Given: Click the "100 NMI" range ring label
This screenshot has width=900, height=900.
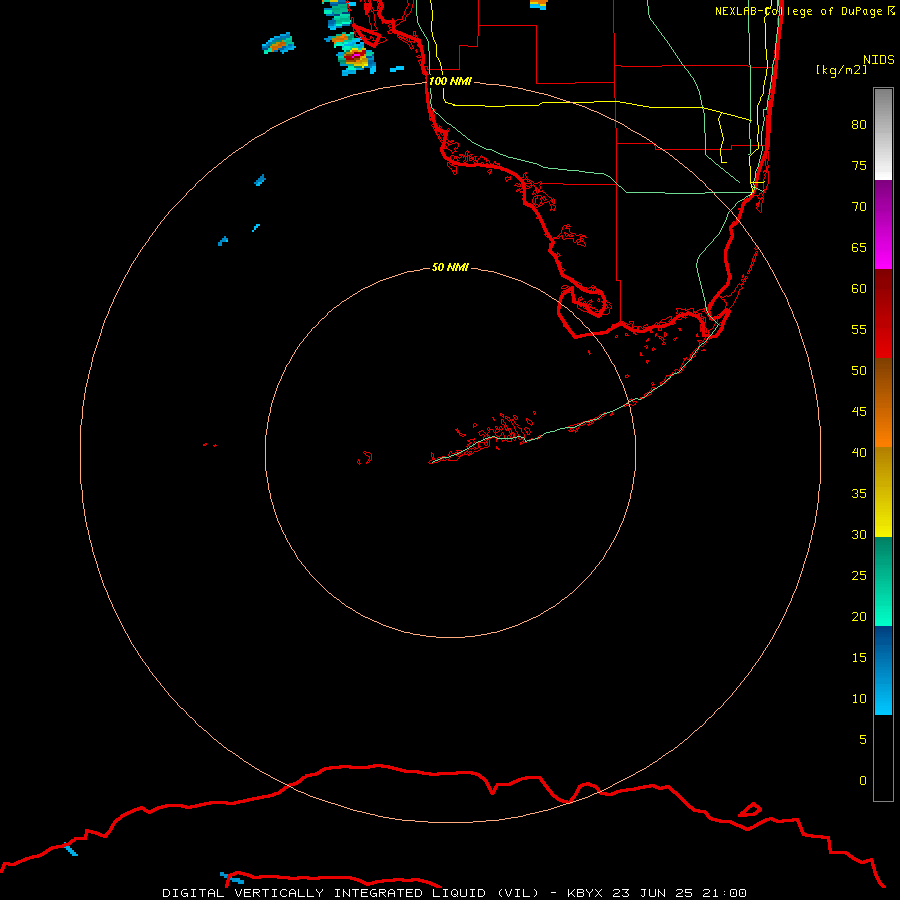Looking at the screenshot, I should coord(450,81).
